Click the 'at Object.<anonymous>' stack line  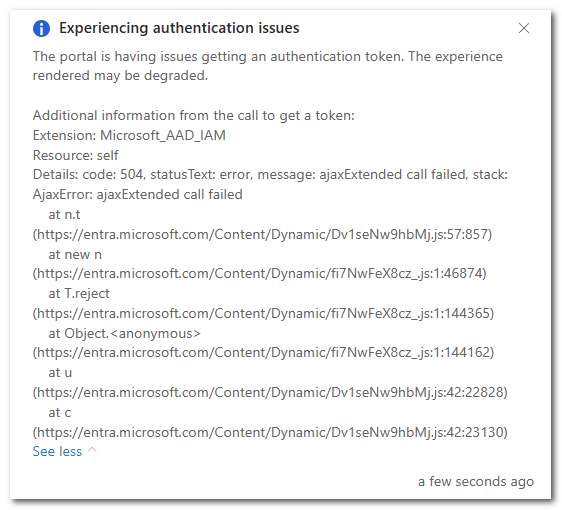[x=124, y=334]
